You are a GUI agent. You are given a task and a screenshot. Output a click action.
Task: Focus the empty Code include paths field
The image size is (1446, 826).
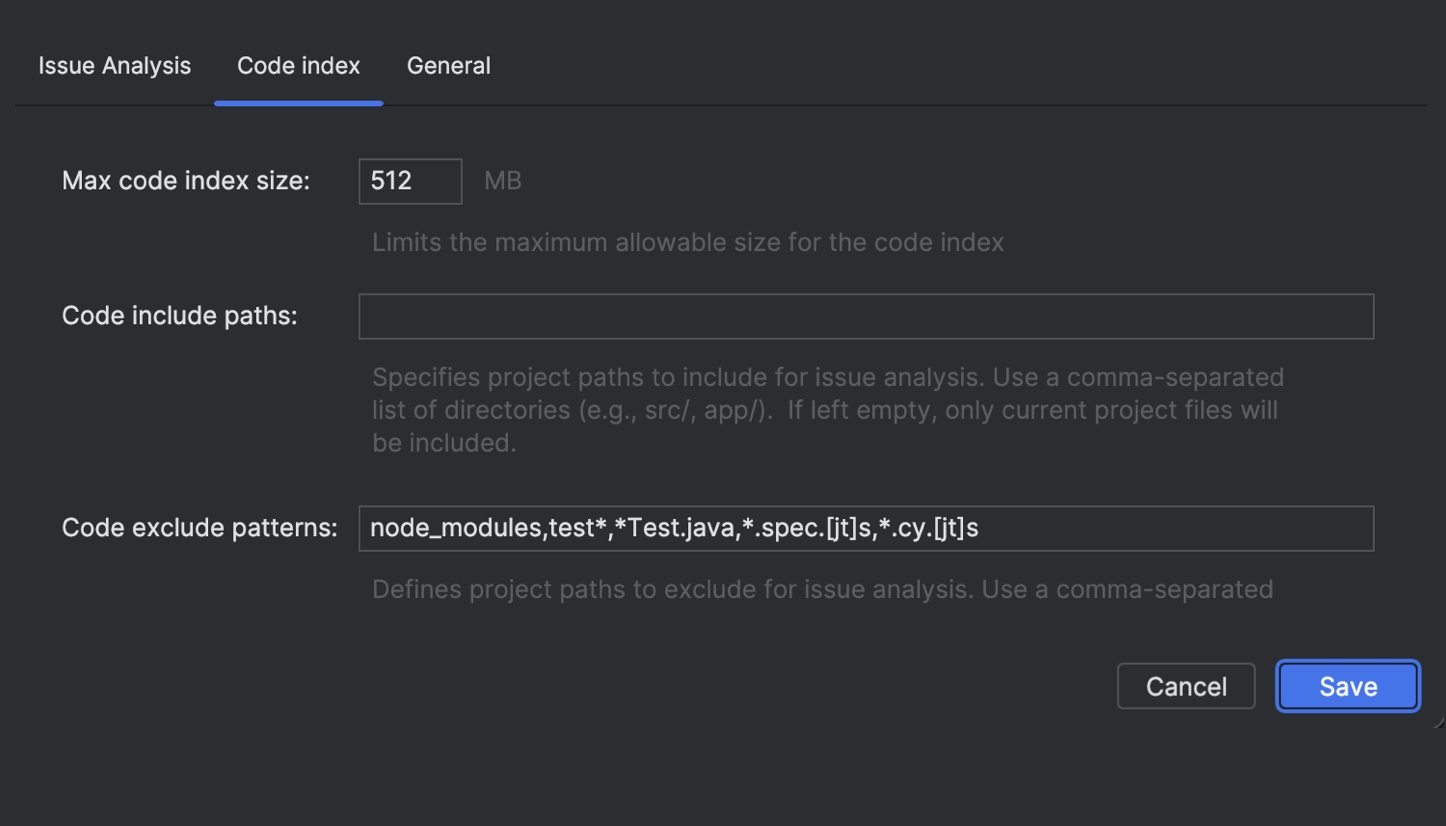(865, 316)
